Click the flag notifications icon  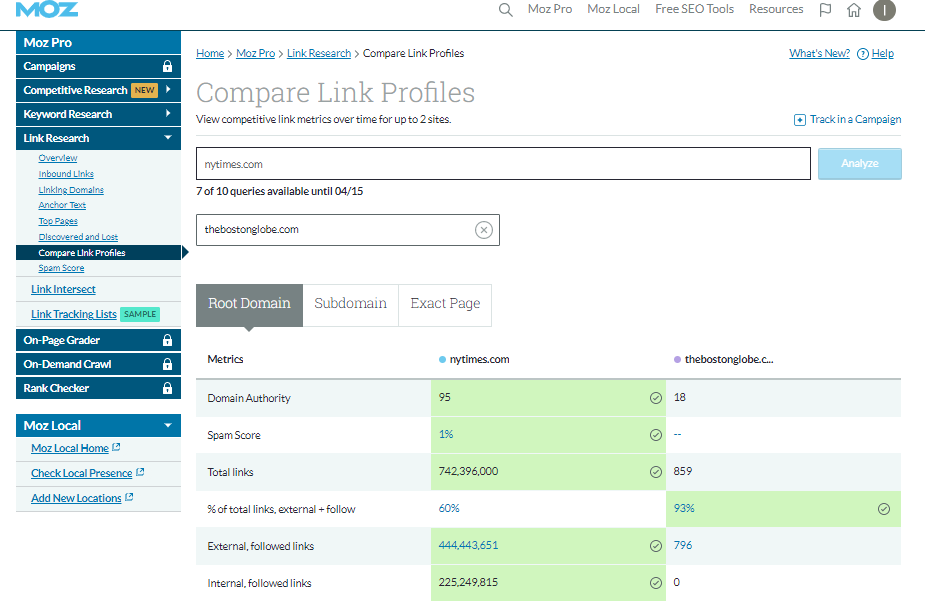coord(825,9)
